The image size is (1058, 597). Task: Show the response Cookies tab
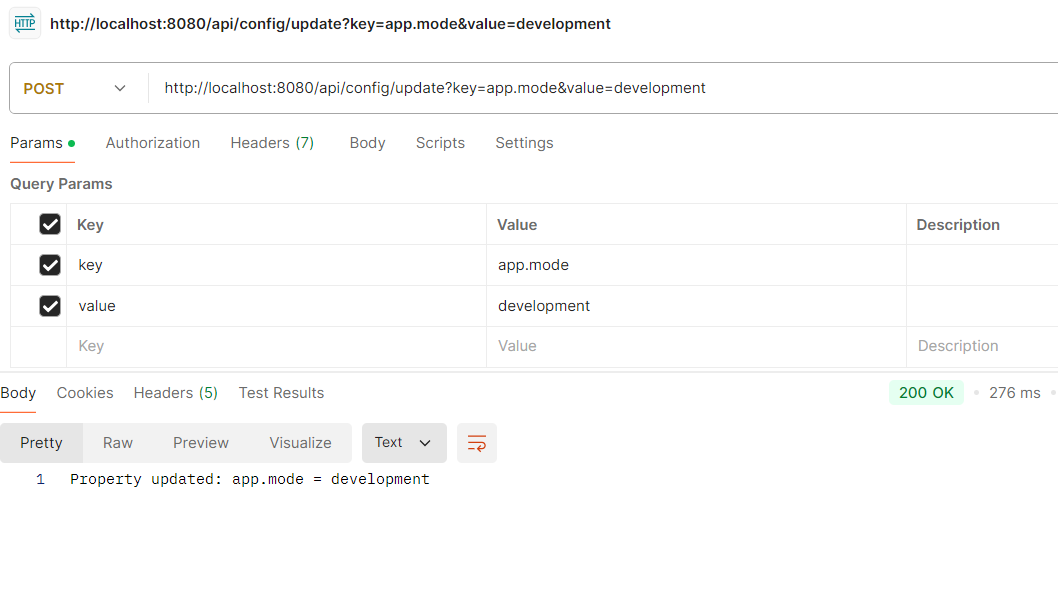coord(85,393)
